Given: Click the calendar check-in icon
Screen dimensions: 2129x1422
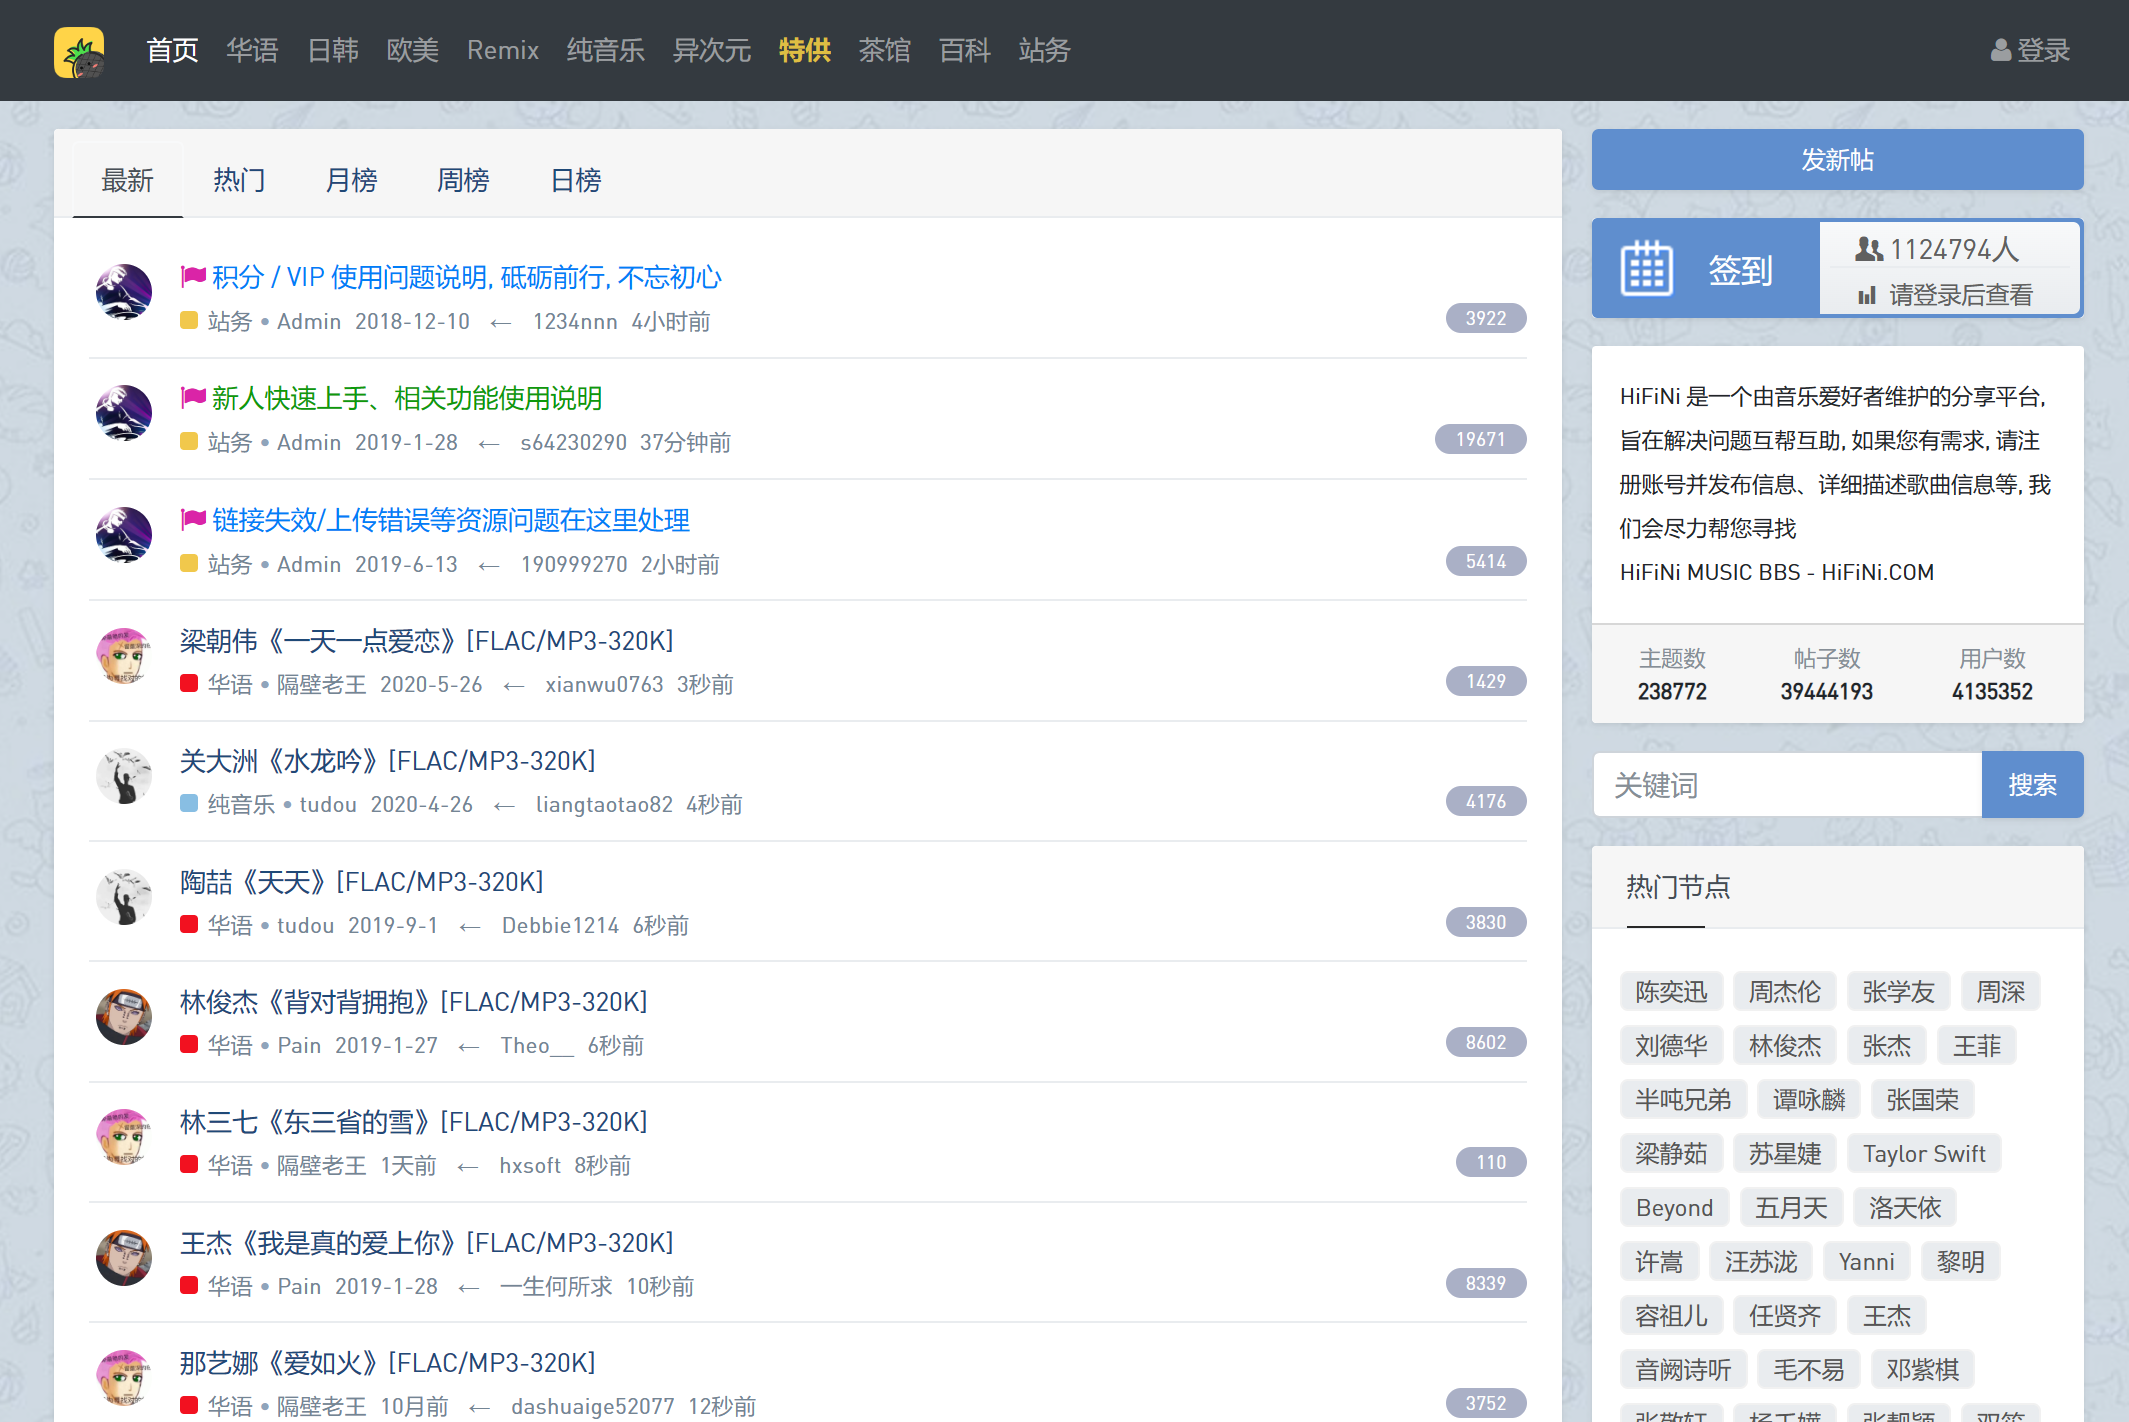Looking at the screenshot, I should [x=1646, y=269].
